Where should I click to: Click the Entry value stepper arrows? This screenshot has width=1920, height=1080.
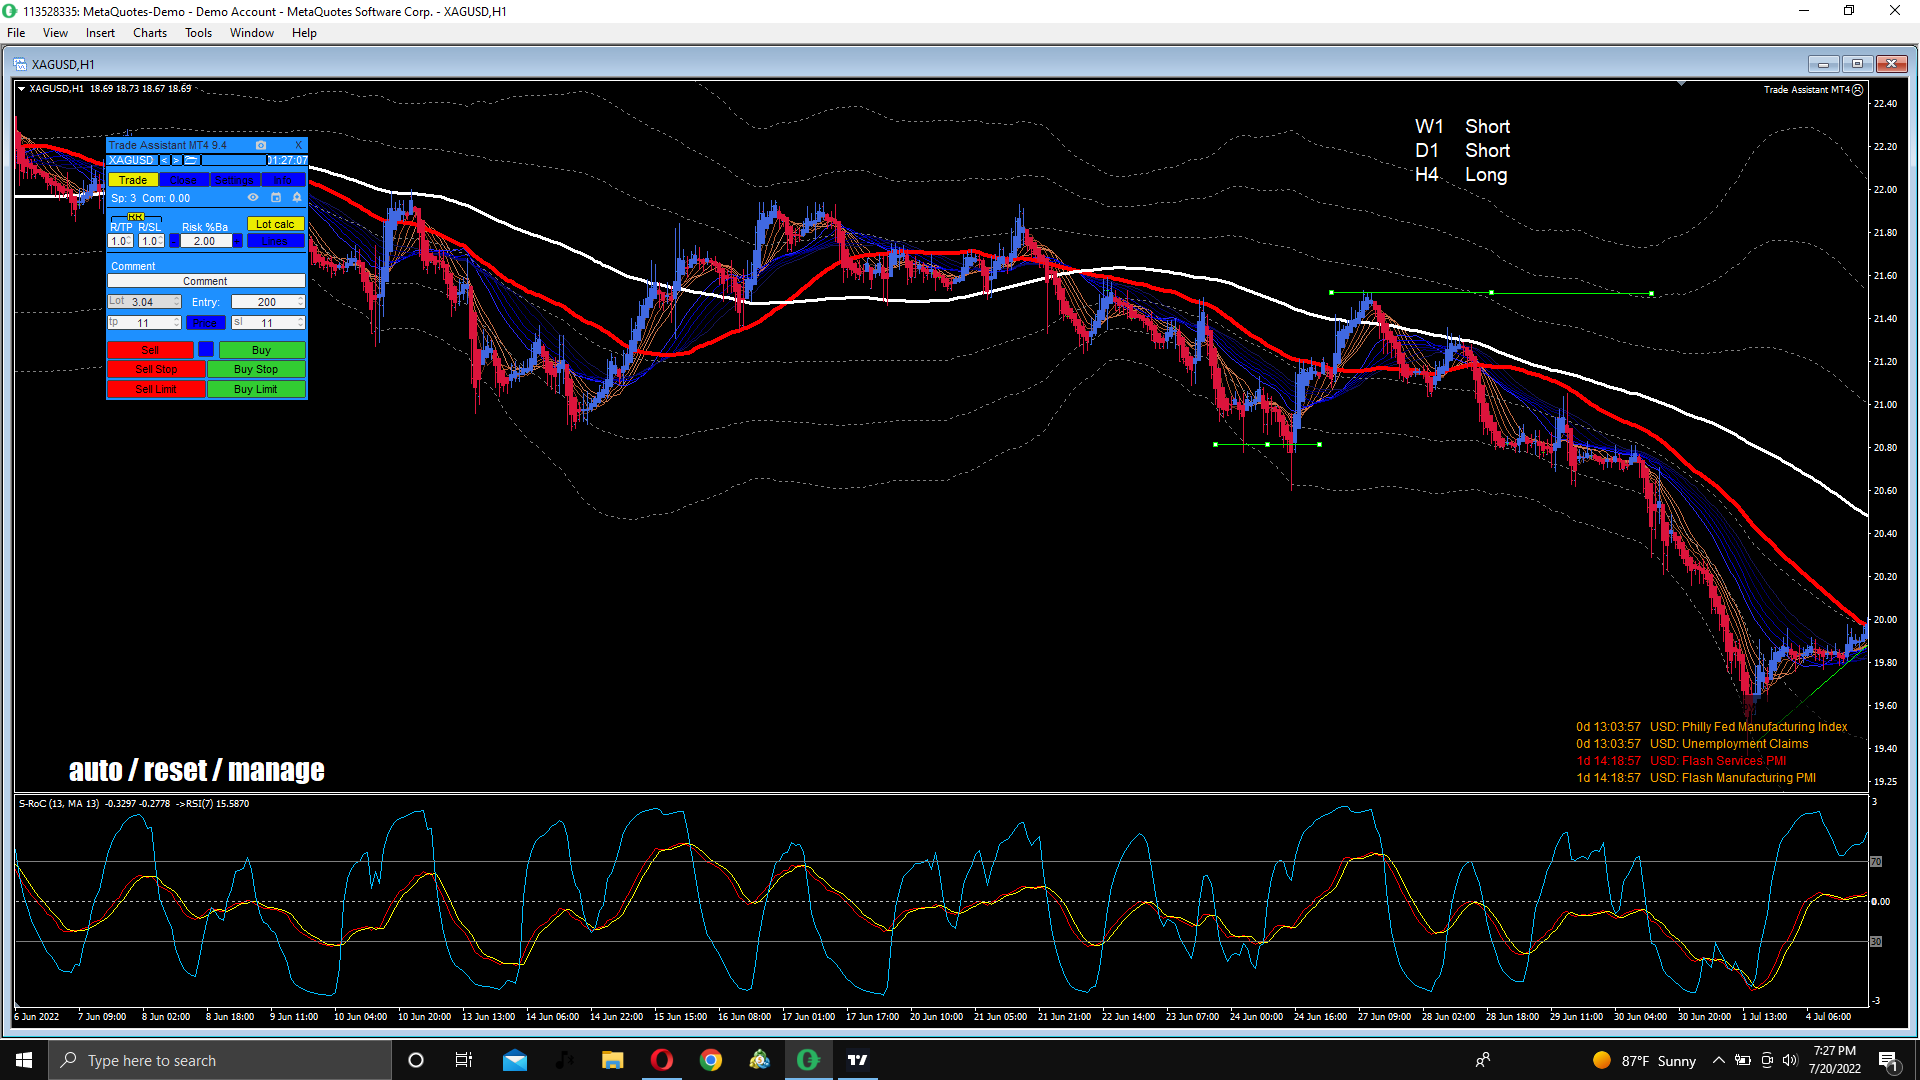[x=301, y=302]
